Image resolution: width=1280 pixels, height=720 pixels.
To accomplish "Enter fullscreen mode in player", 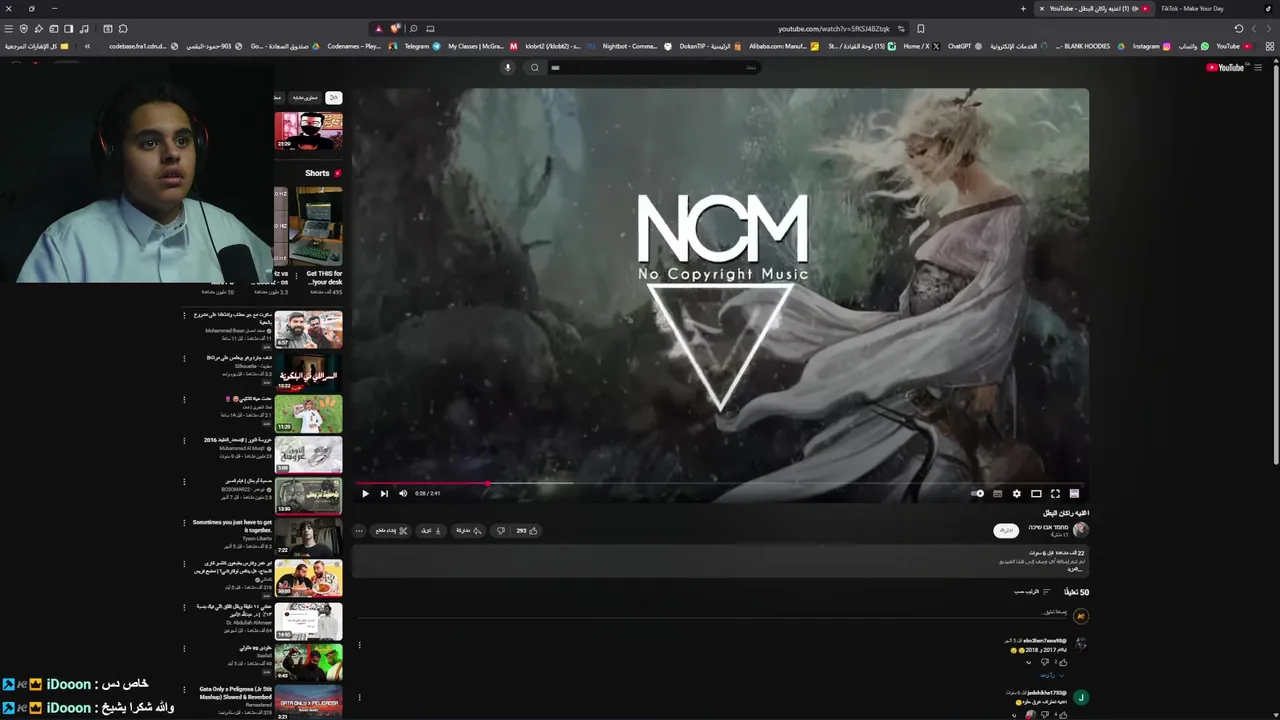I will coord(1055,493).
